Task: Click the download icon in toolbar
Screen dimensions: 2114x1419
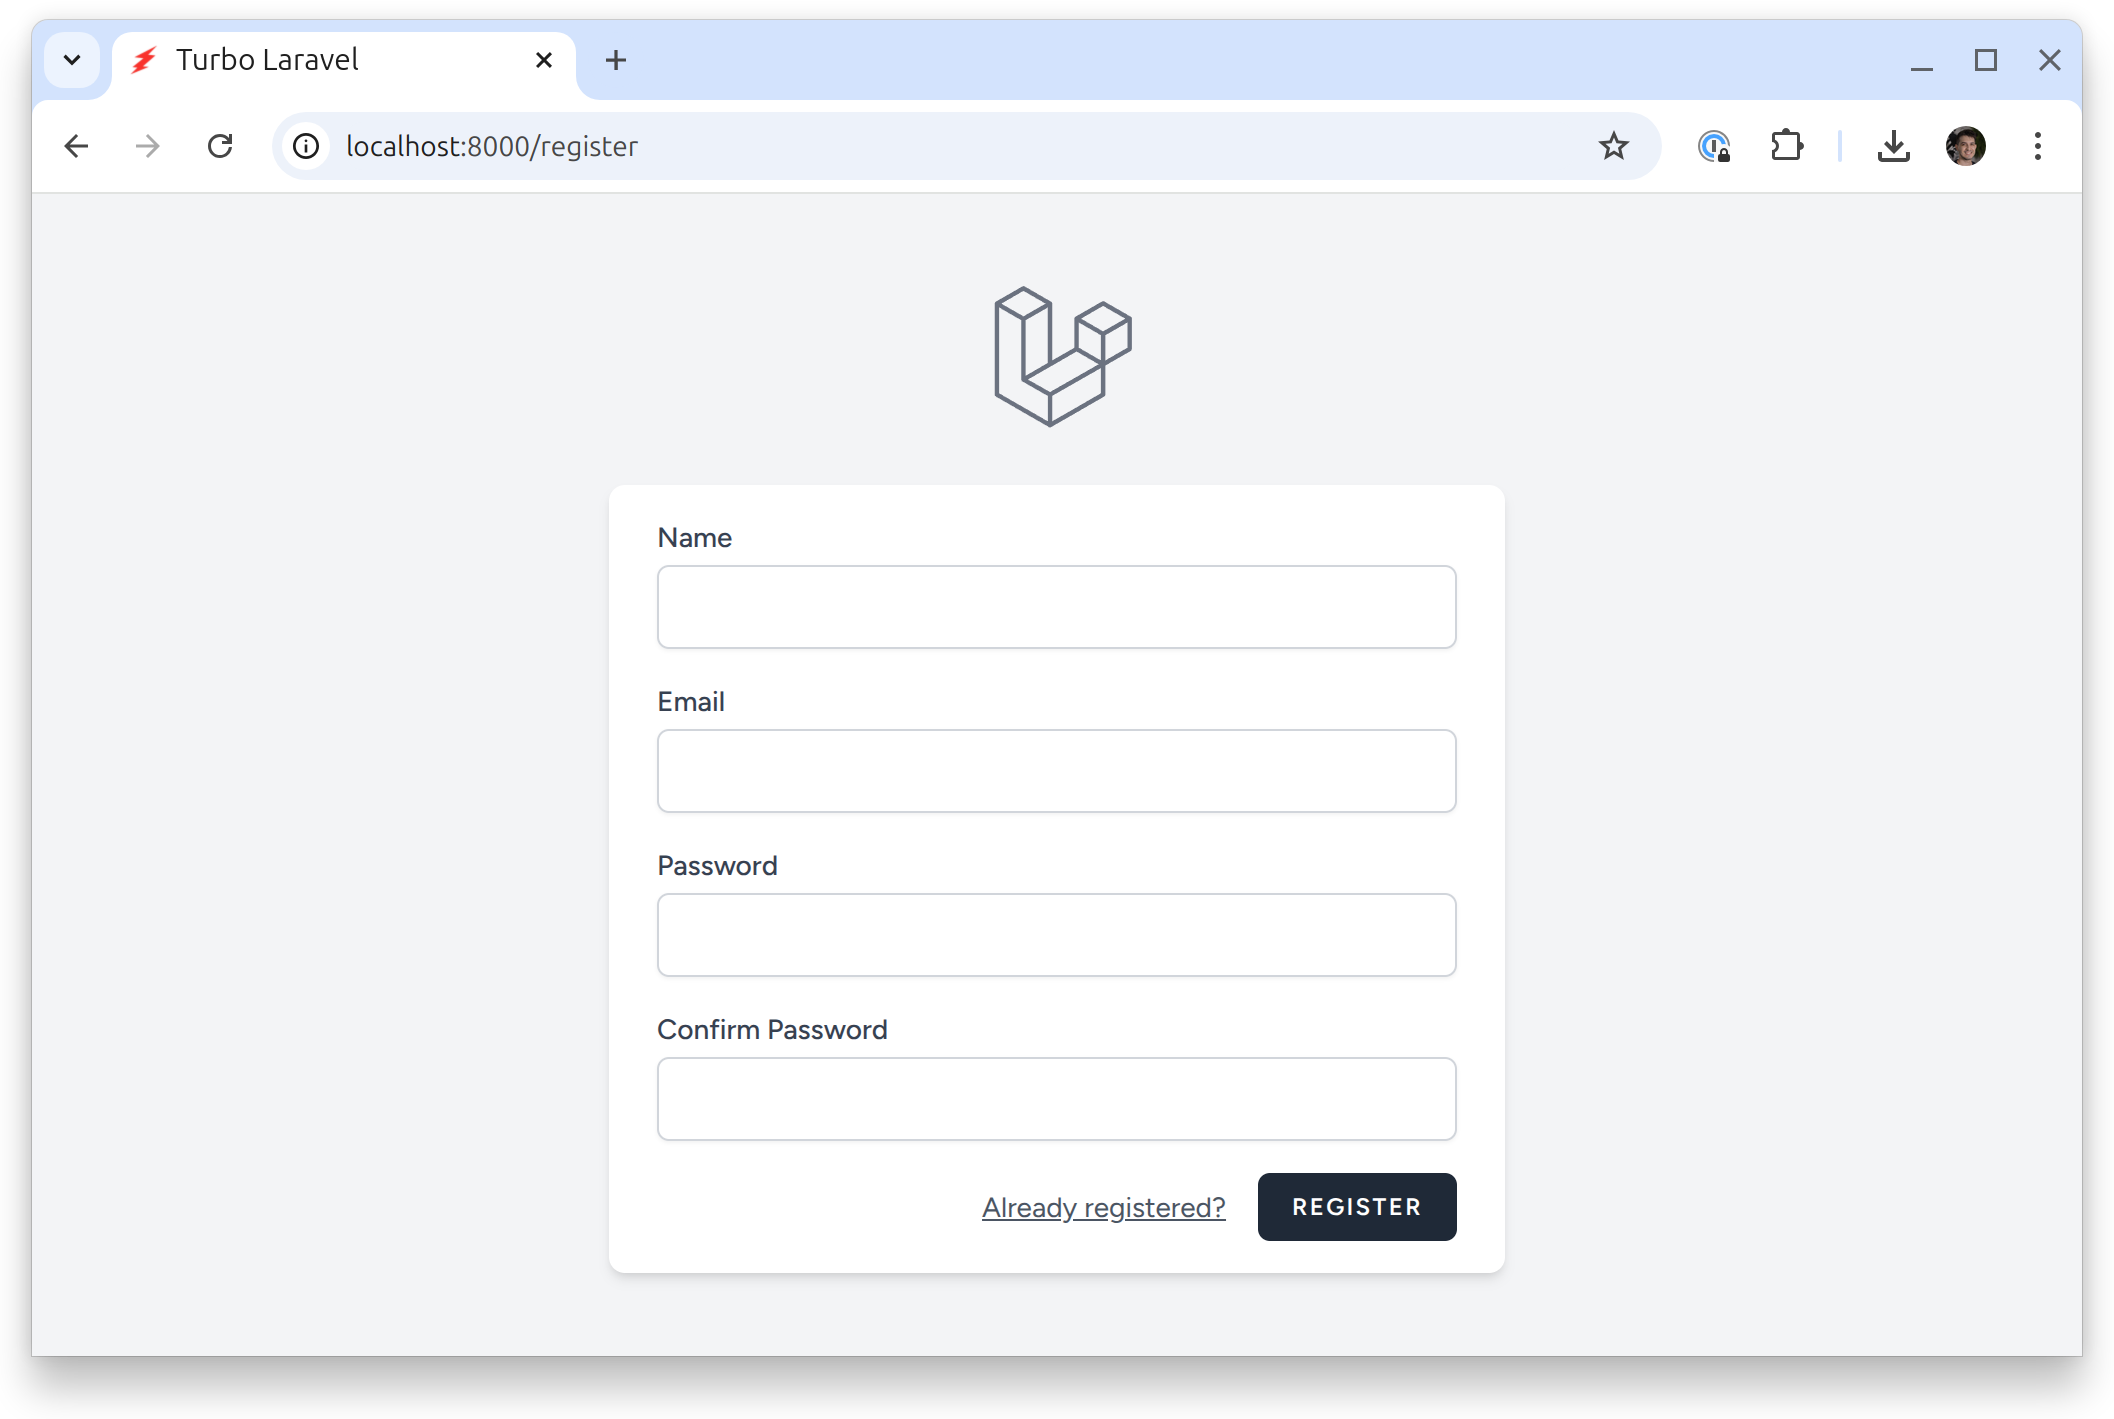Action: click(1895, 146)
